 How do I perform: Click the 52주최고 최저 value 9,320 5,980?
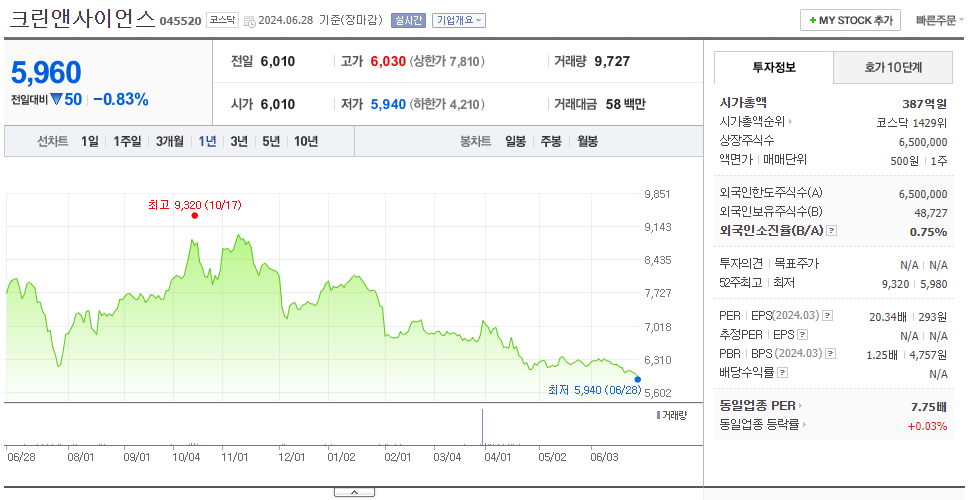click(914, 283)
